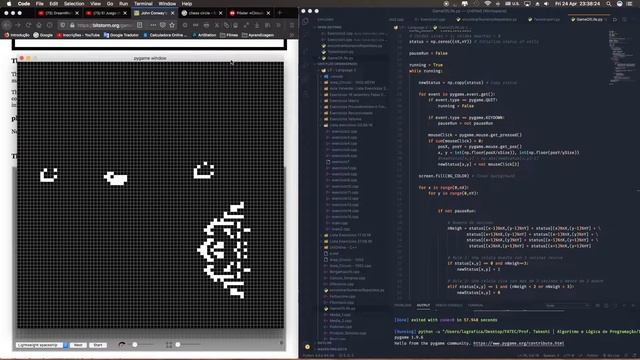
Task: Open the Google bookmark
Action: coord(43,35)
